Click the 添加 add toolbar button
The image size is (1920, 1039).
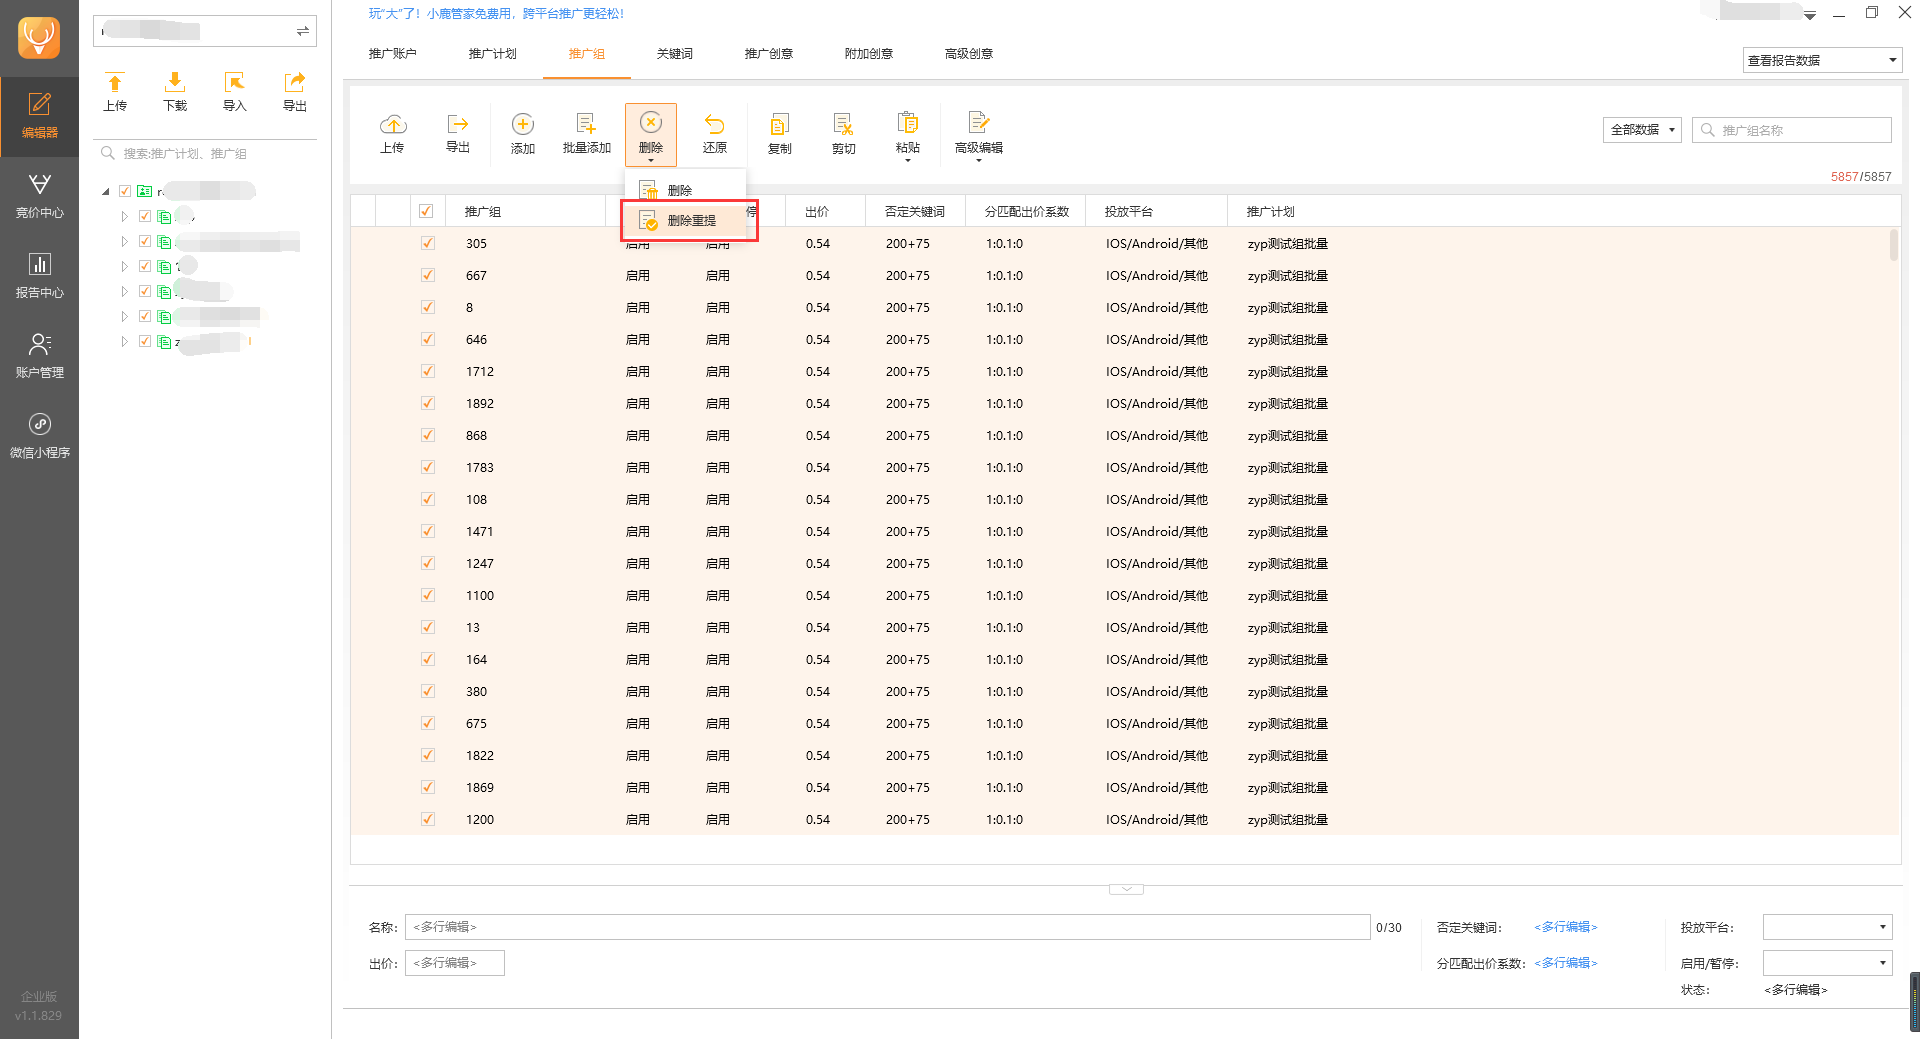tap(523, 134)
